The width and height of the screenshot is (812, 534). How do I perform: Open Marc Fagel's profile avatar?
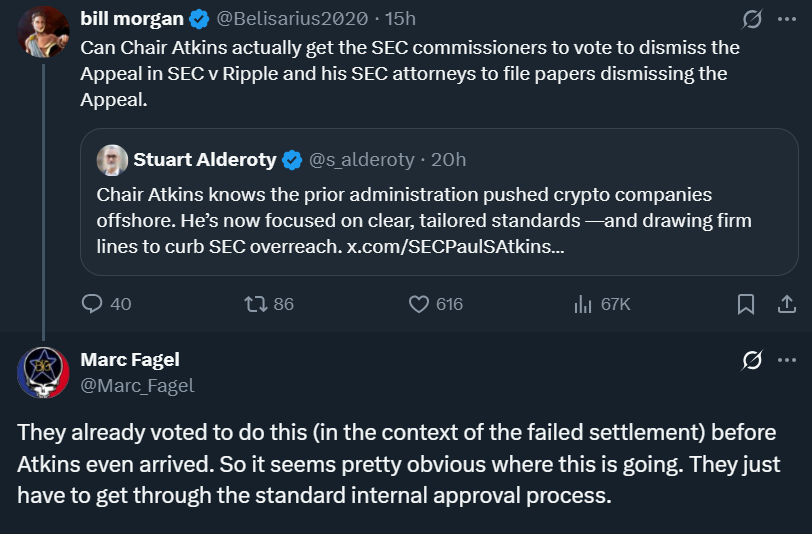[x=43, y=372]
